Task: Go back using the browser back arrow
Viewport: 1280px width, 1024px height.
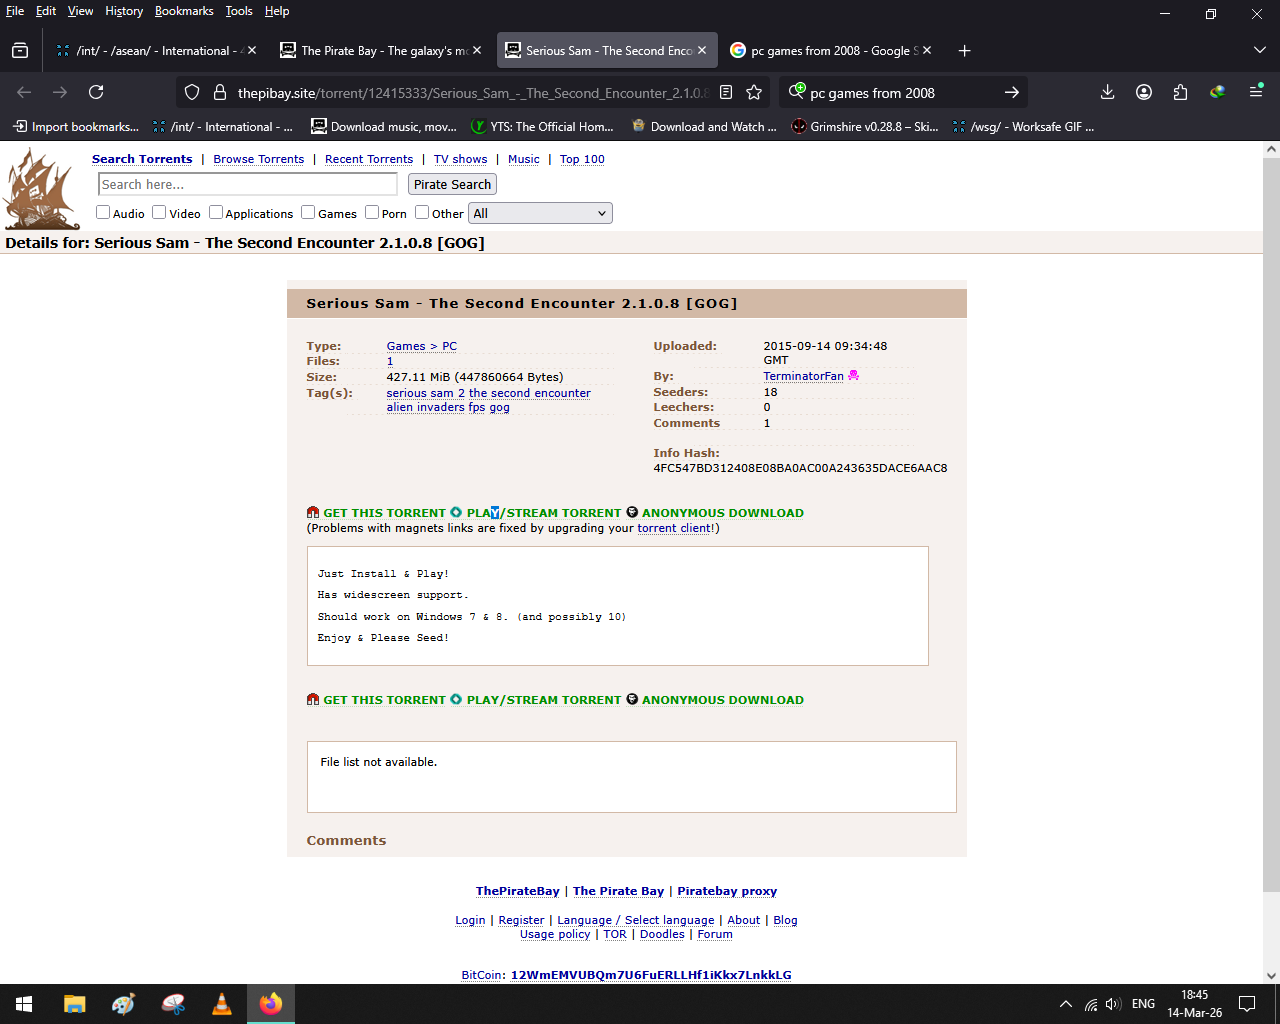Action: 24,92
